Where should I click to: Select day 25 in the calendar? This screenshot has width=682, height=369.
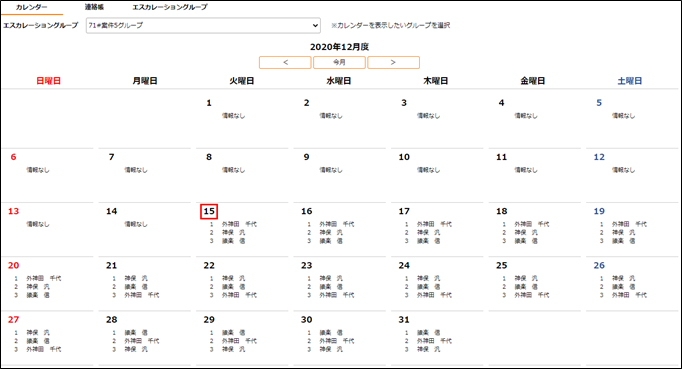tap(501, 265)
